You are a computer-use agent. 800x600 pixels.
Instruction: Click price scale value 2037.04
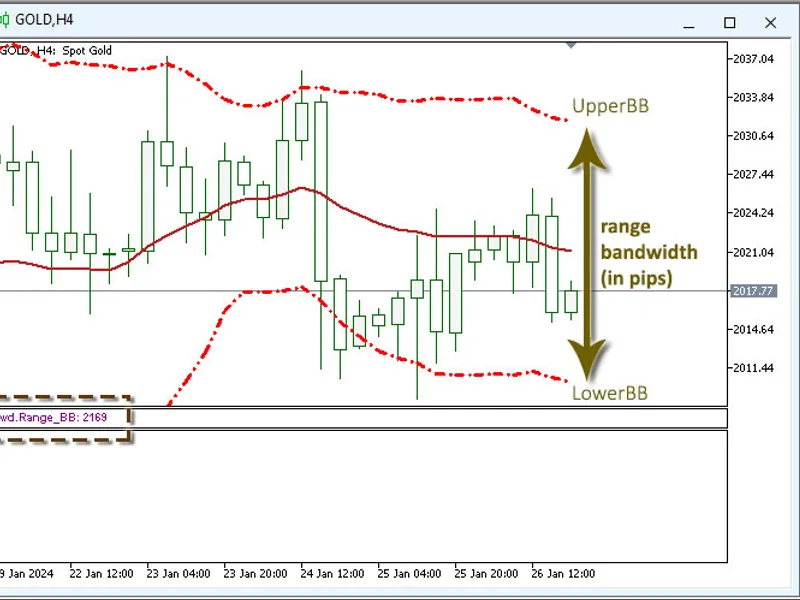tap(753, 59)
